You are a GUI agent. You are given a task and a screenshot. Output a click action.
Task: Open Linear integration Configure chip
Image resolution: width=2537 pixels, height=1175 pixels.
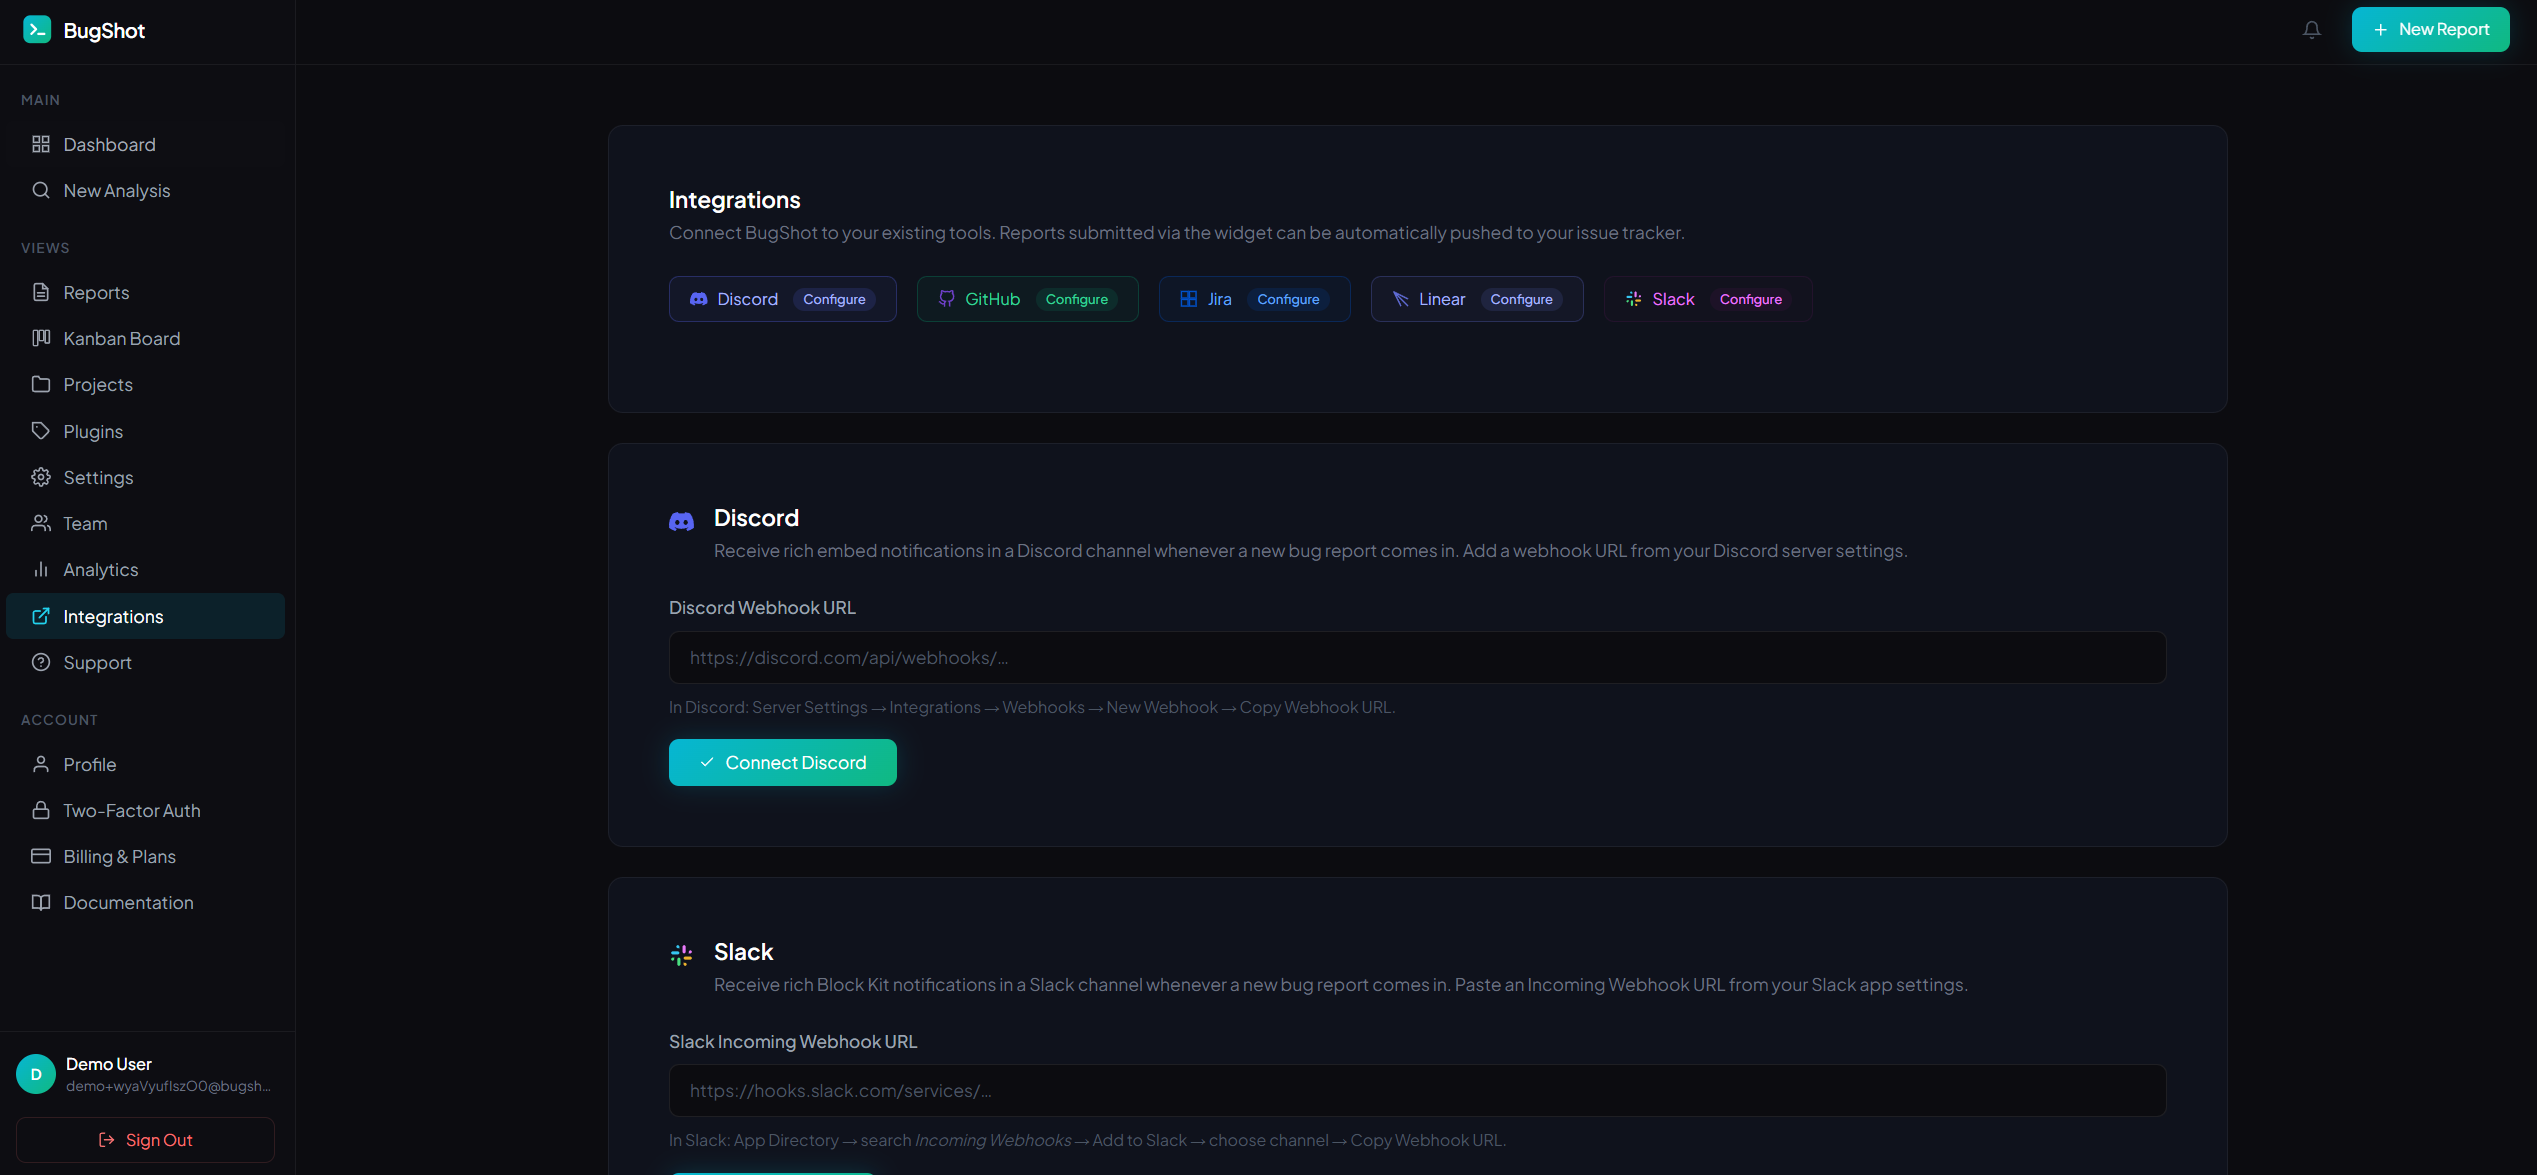point(1521,300)
